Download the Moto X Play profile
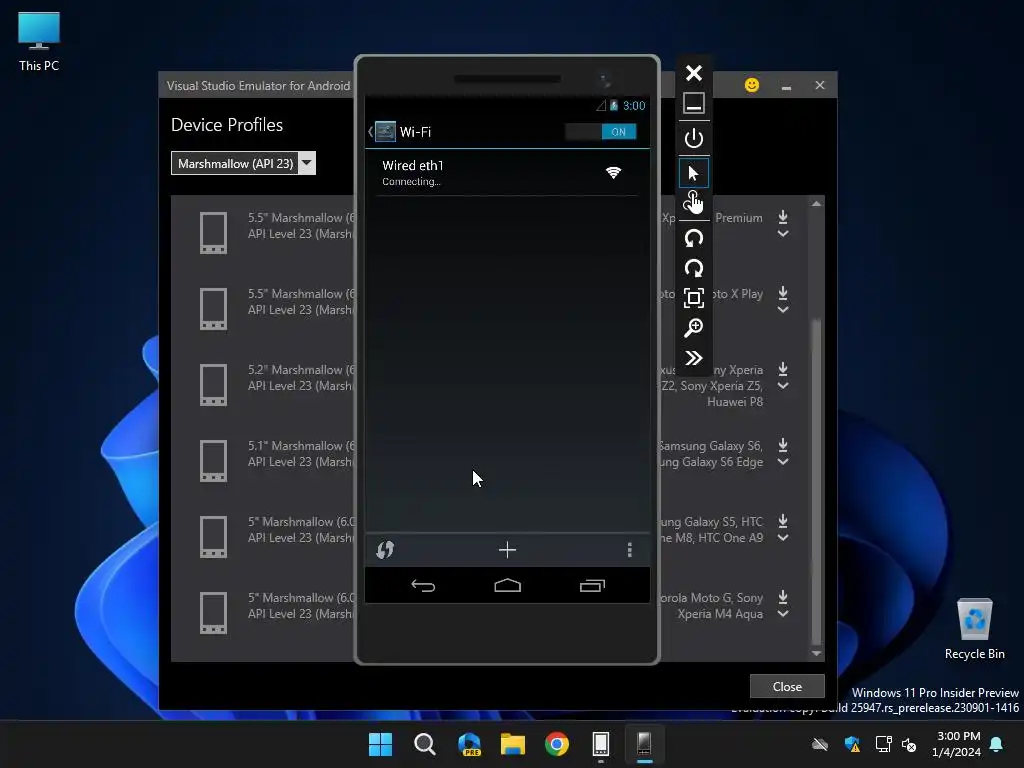The image size is (1024, 768). point(783,293)
